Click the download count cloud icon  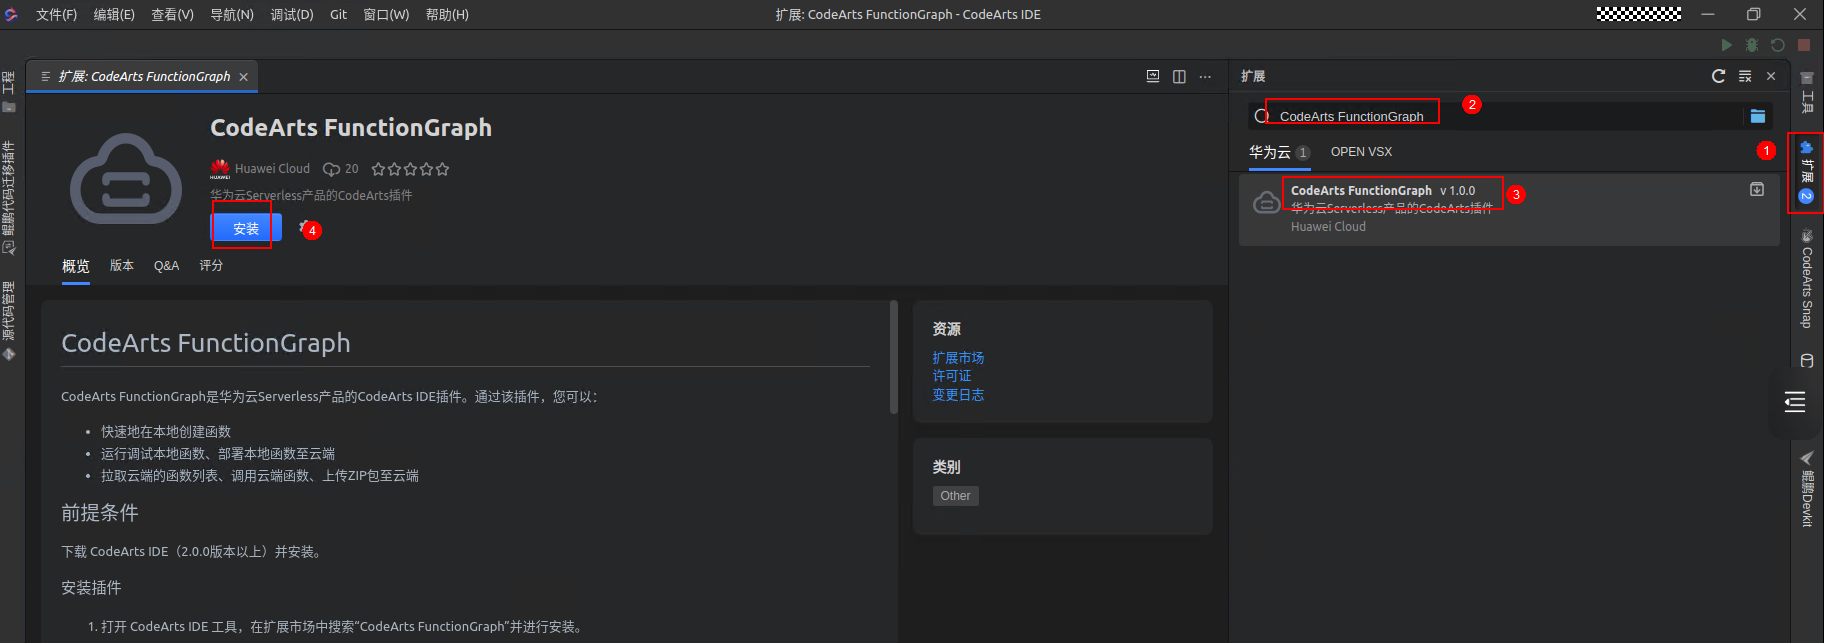coord(331,169)
